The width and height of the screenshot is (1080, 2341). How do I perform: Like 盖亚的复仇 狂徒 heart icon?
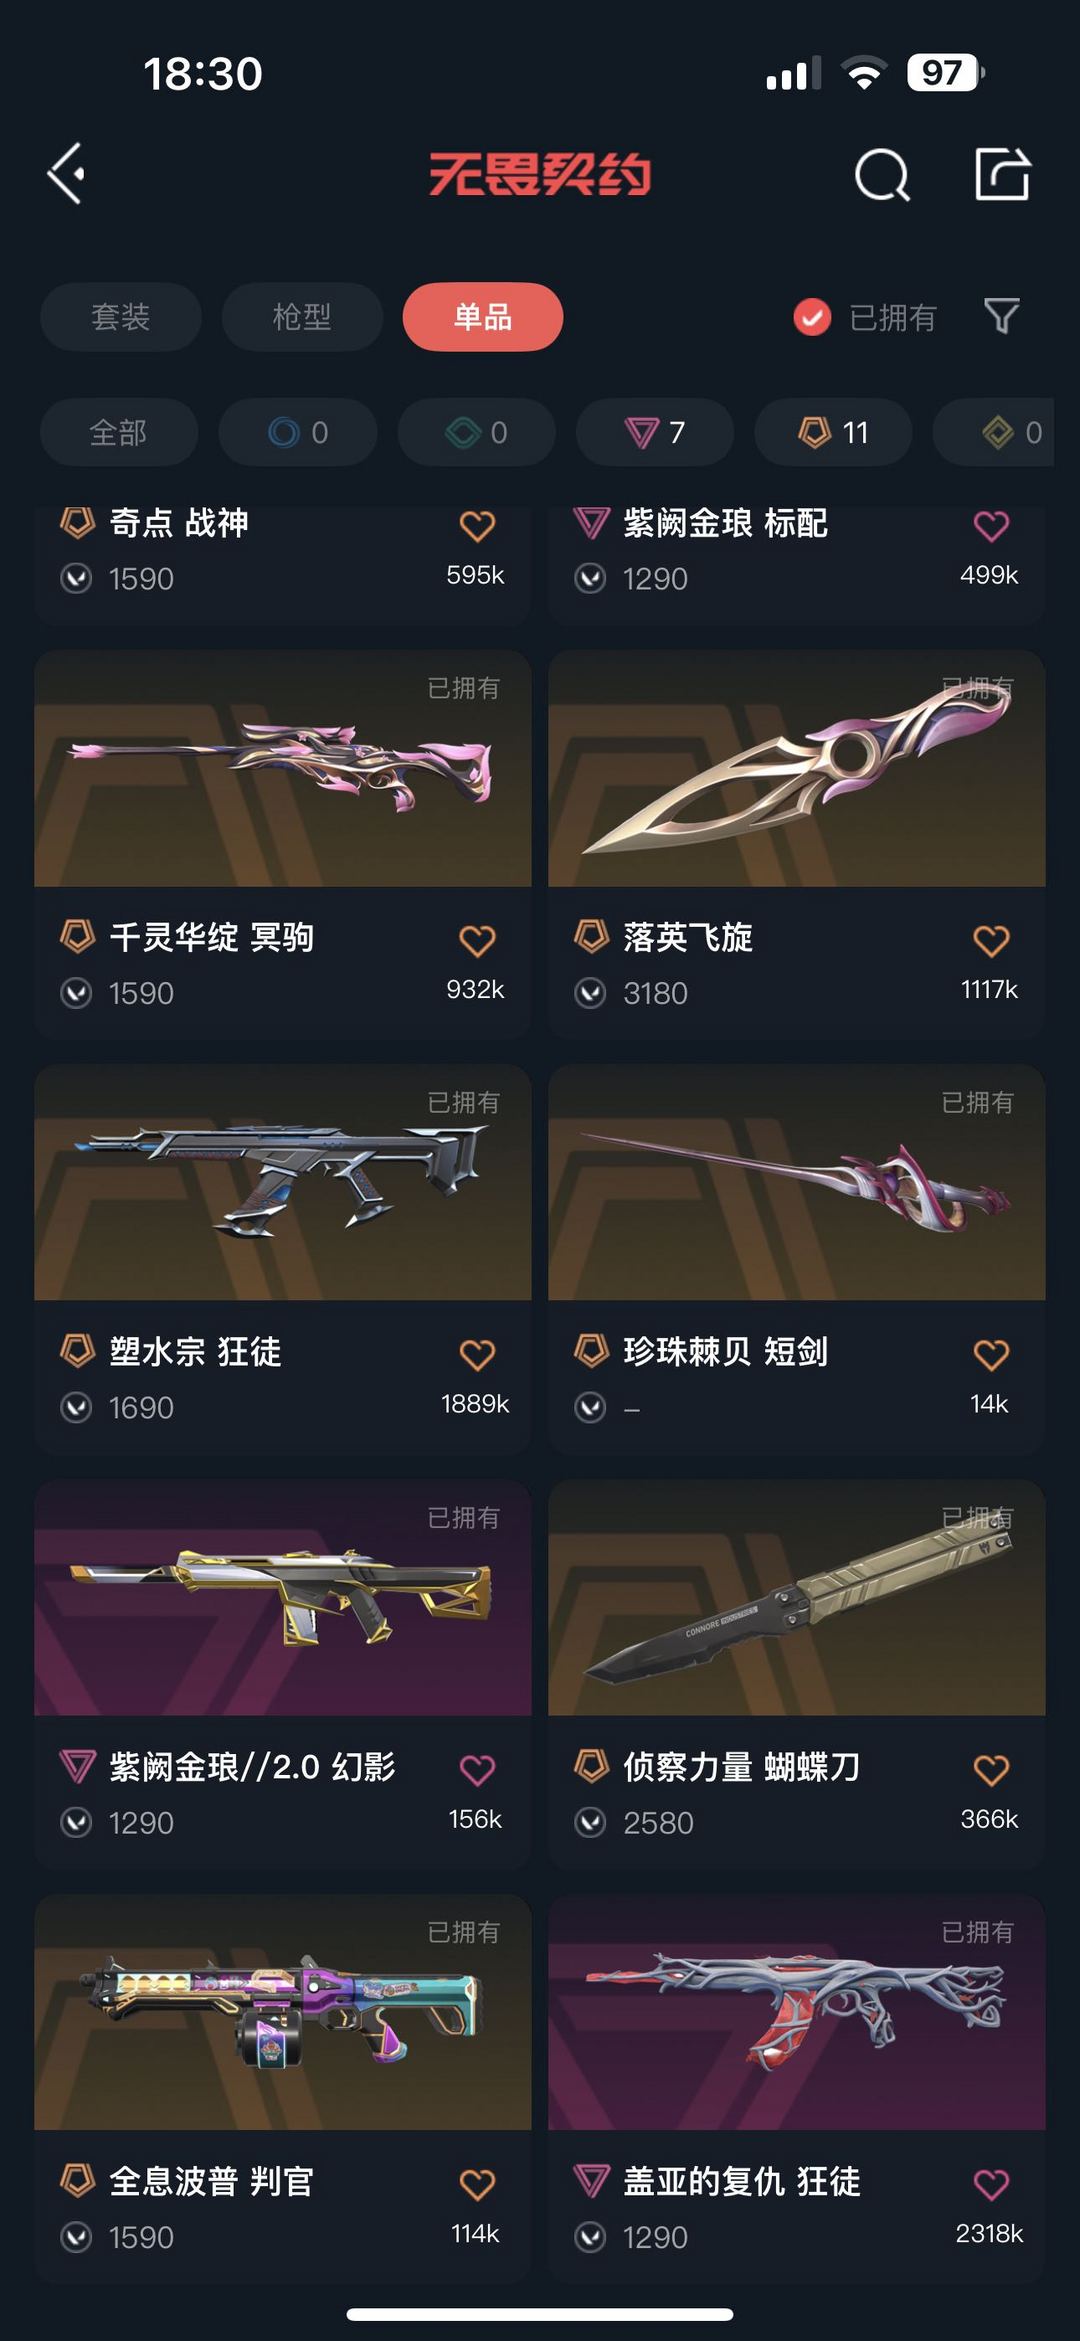(991, 2185)
